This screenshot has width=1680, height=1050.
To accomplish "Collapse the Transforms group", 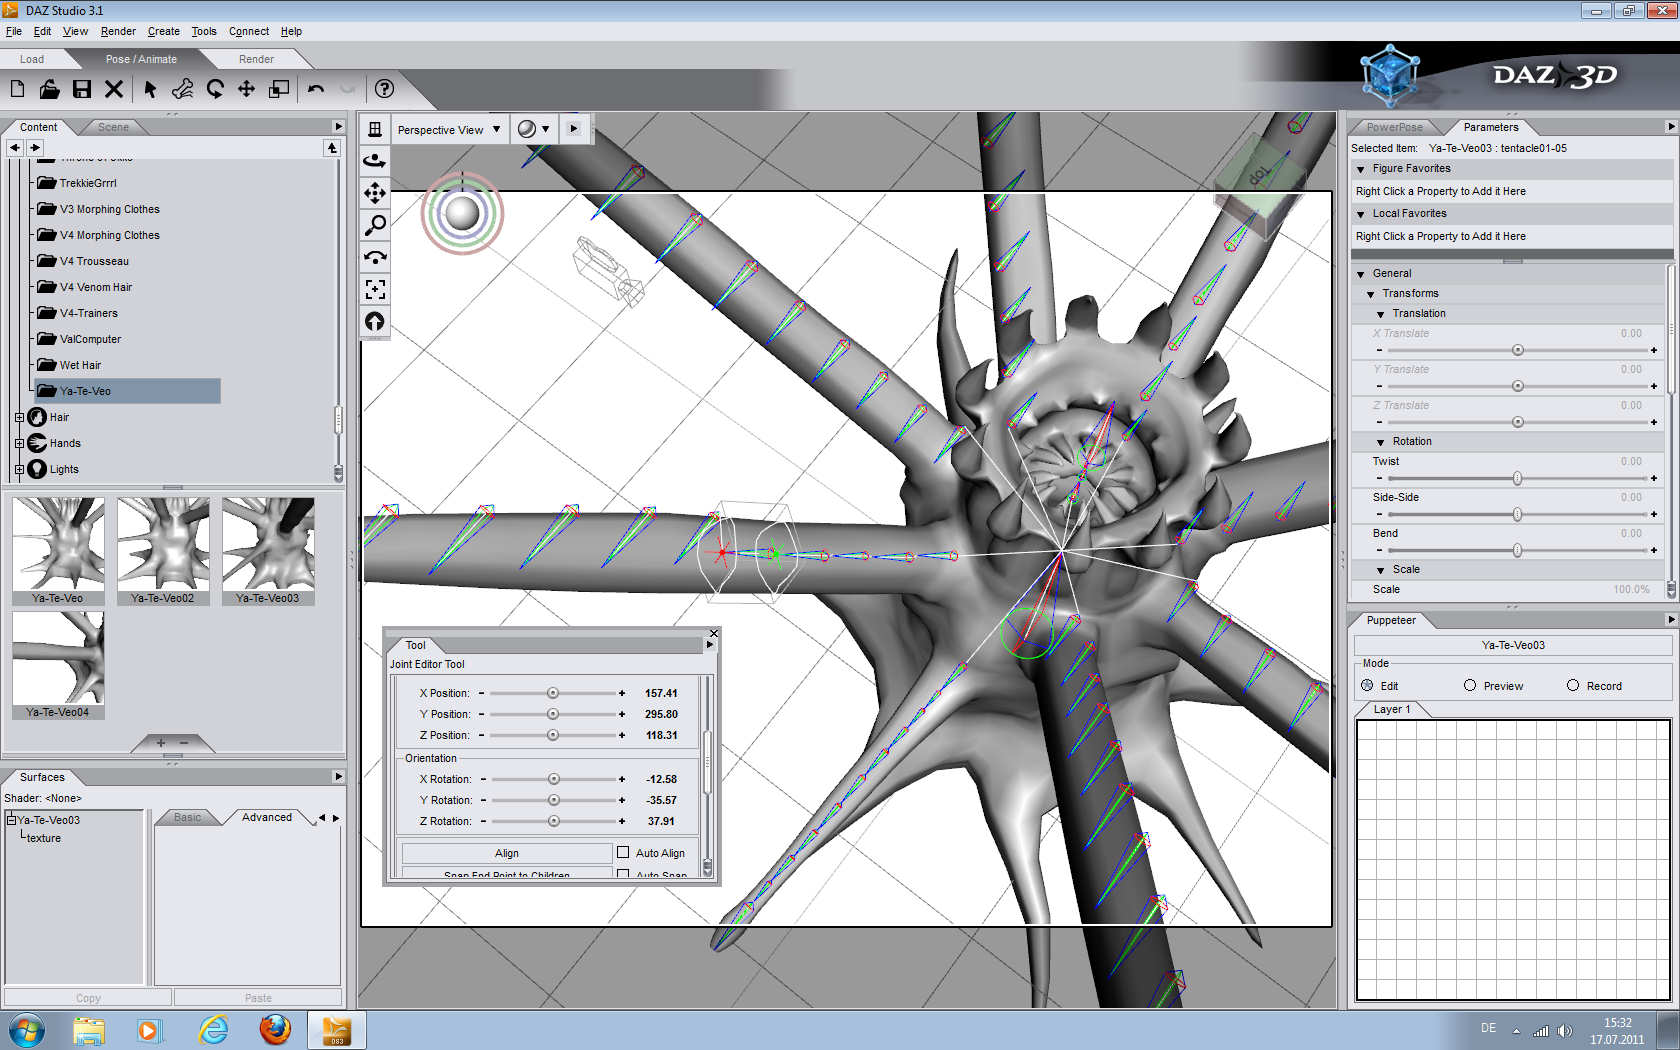I will [1371, 294].
